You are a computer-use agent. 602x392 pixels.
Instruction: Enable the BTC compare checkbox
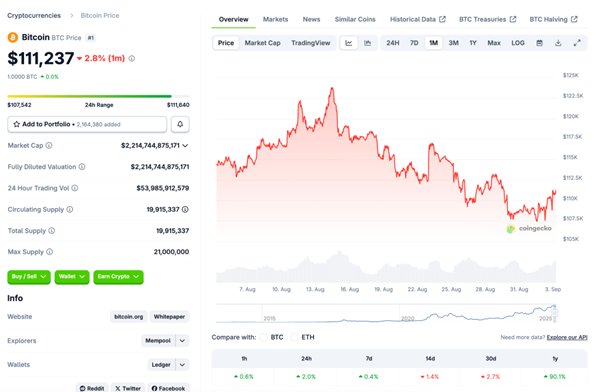click(263, 337)
